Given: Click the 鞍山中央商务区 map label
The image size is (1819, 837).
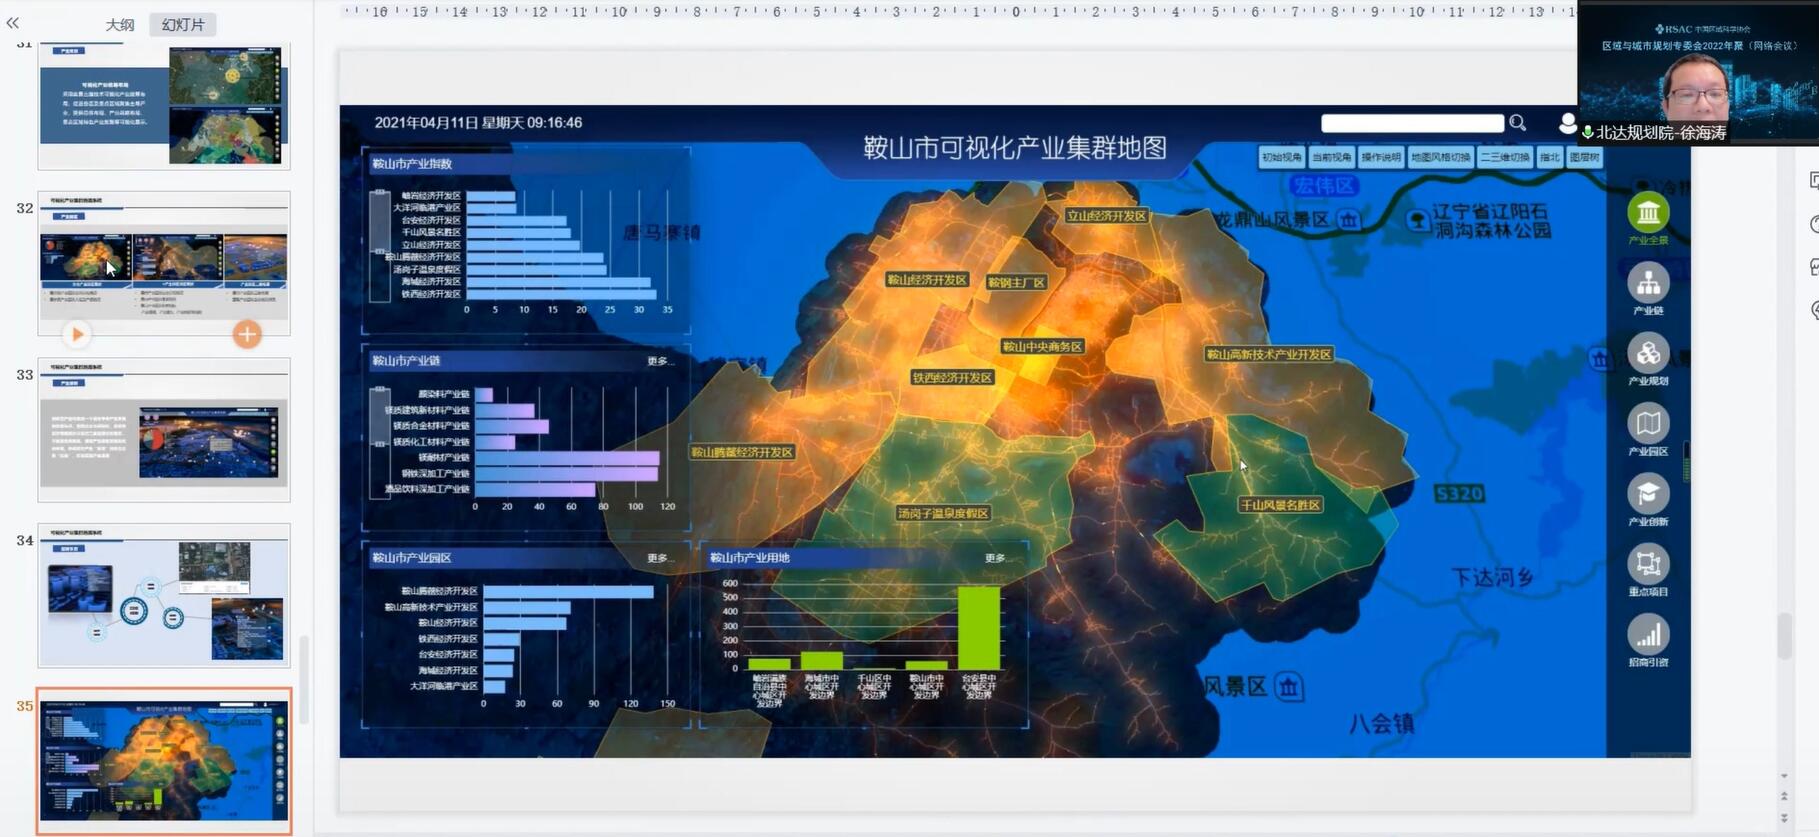Looking at the screenshot, I should [x=1042, y=346].
